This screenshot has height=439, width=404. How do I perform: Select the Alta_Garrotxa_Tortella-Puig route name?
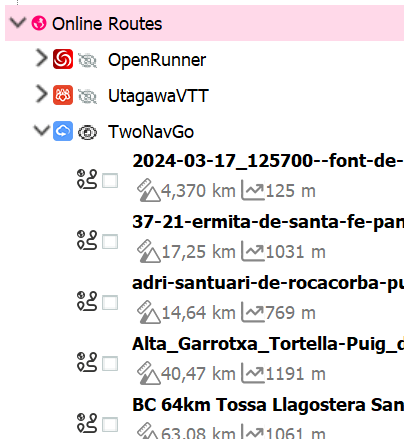[x=268, y=344]
